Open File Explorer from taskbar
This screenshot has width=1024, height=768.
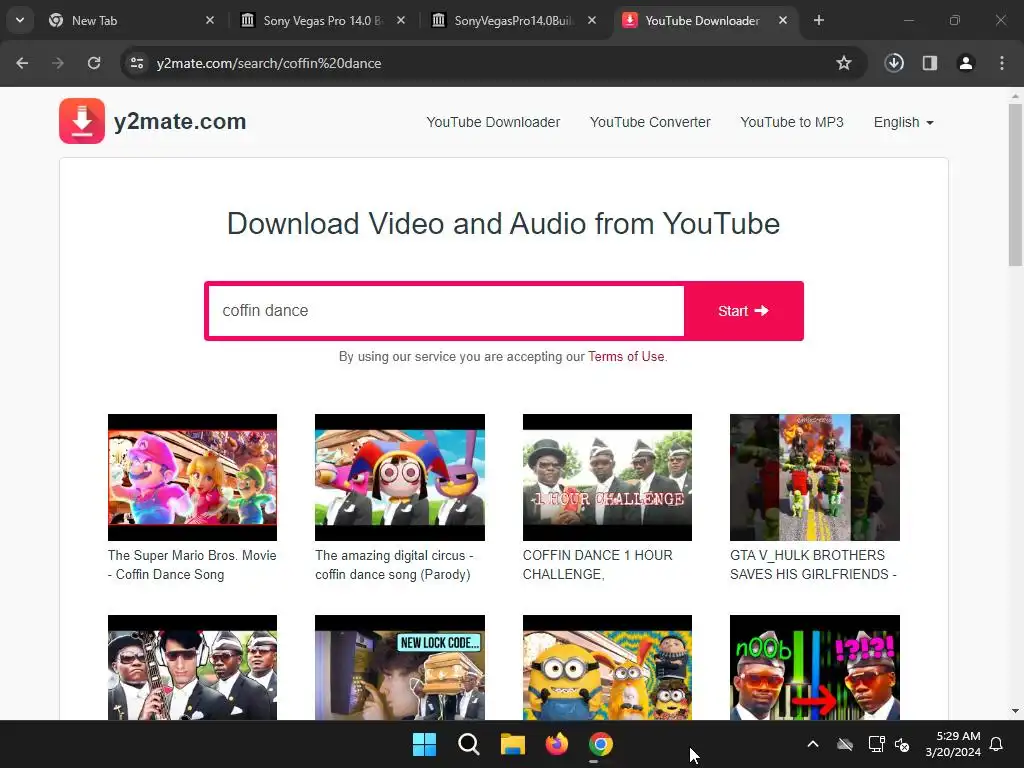click(513, 744)
